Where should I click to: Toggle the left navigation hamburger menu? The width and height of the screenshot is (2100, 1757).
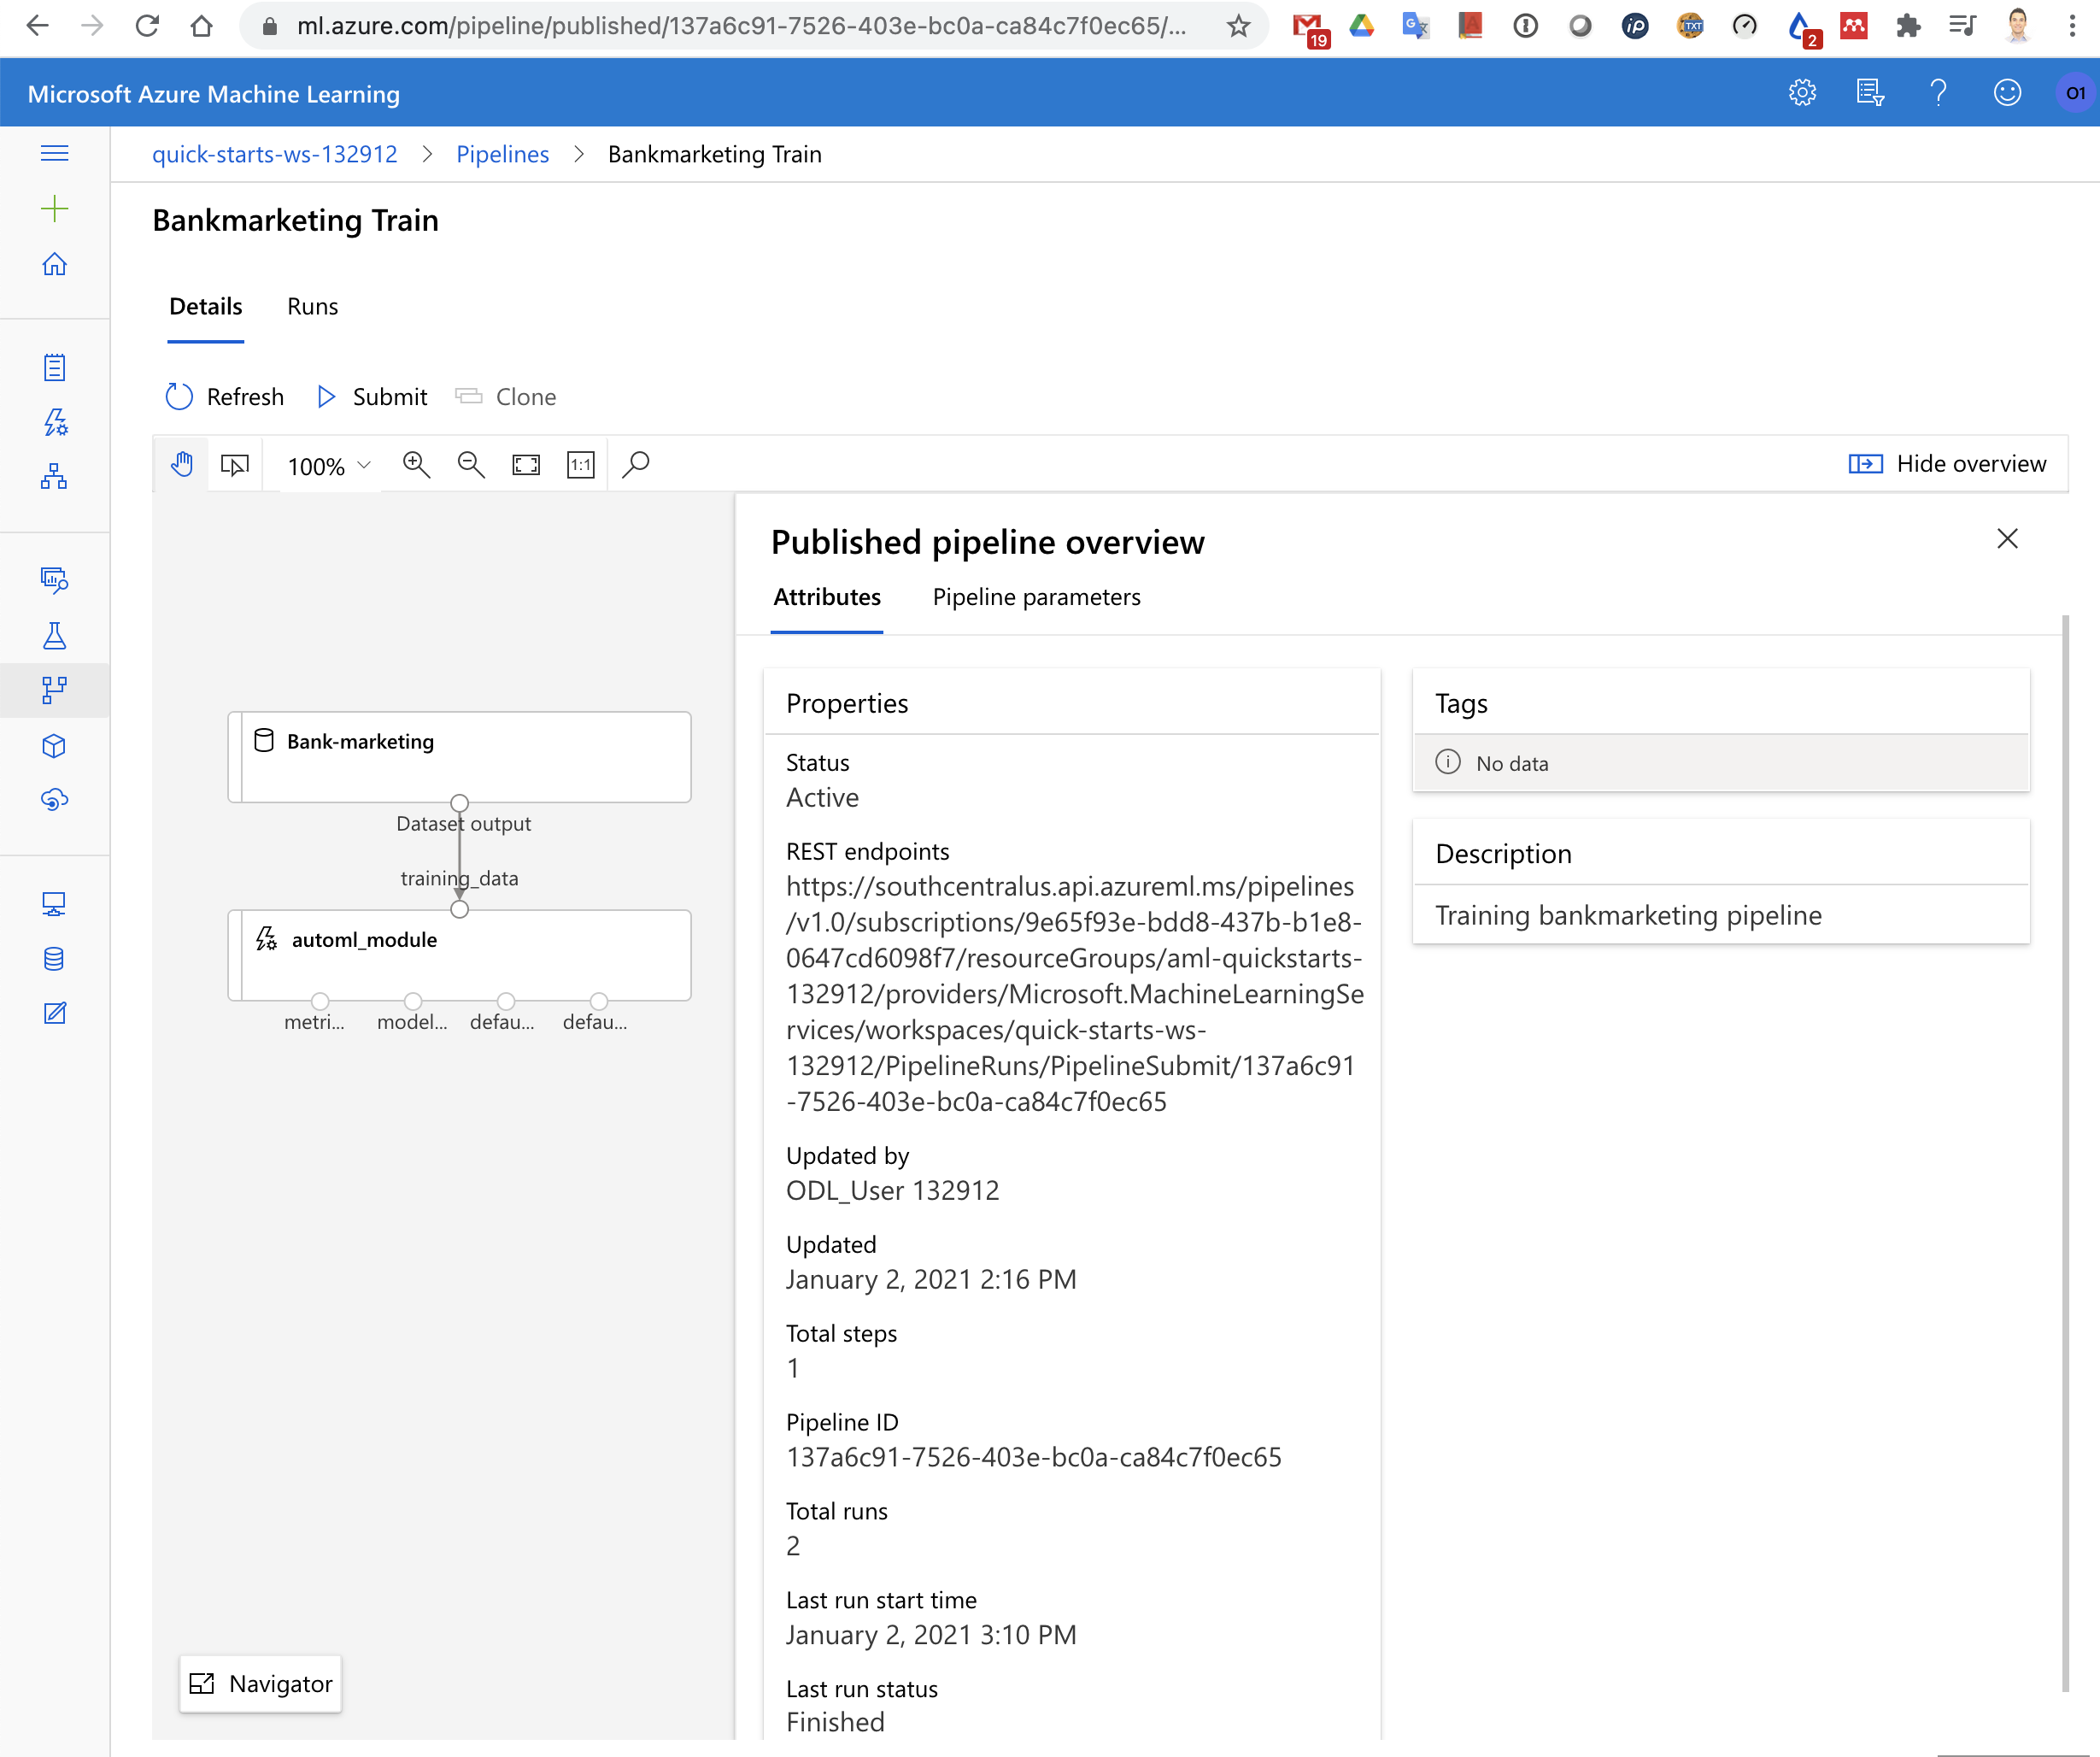[x=55, y=153]
